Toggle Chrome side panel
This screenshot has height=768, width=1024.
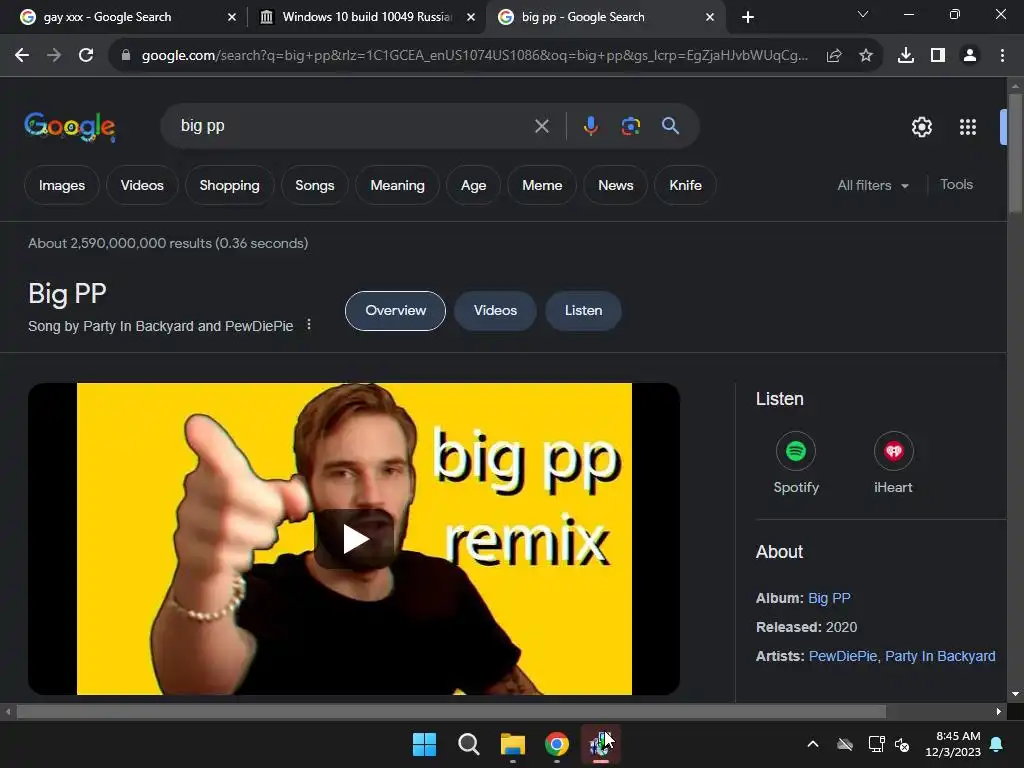pyautogui.click(x=937, y=56)
